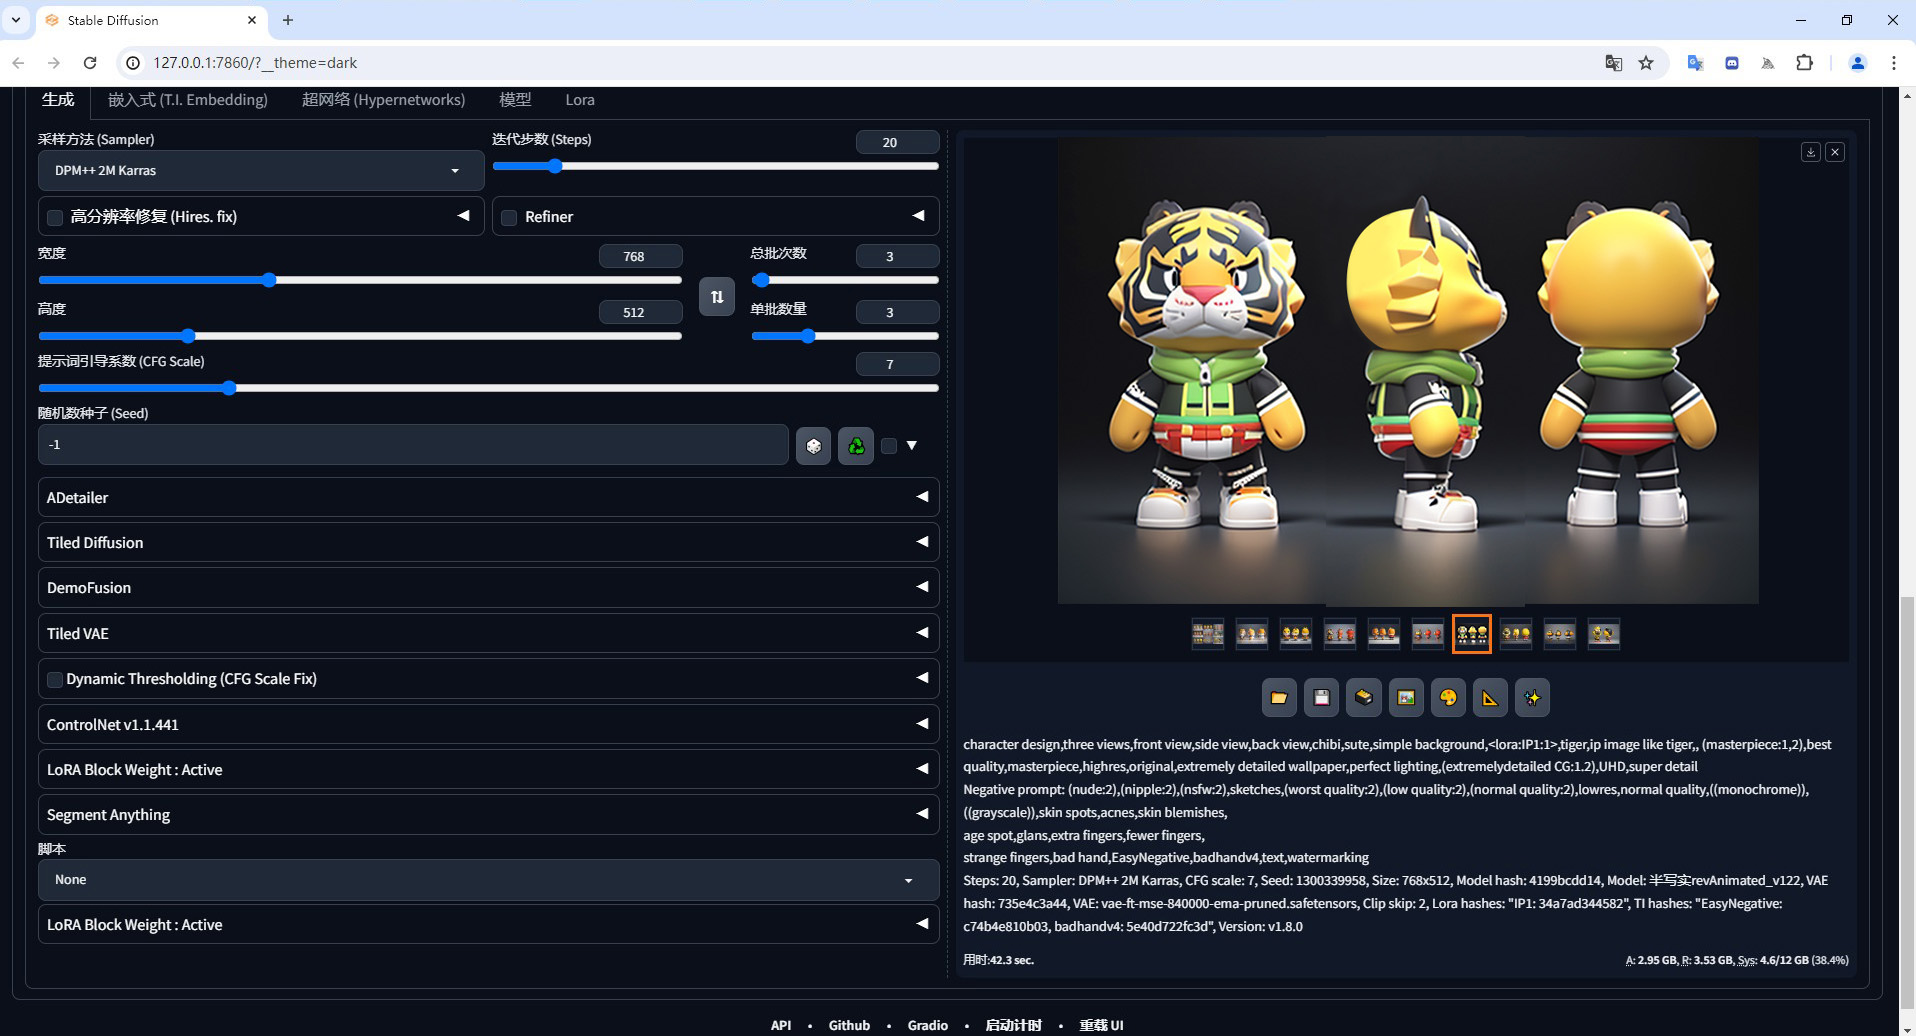Switch to the T.I. Embedding tab

[188, 99]
